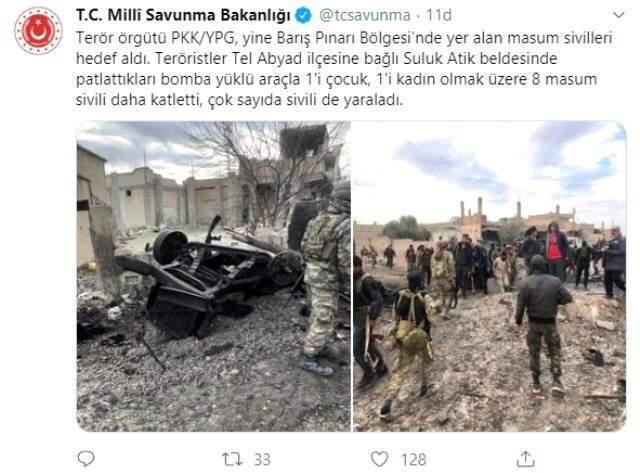Click the text line mentioning Suluk Atik beldesinde
This screenshot has height=473, width=640.
click(x=316, y=58)
